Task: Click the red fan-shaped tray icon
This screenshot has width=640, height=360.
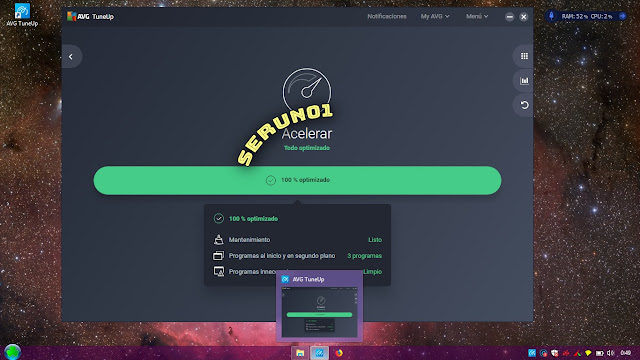Action: coord(566,353)
